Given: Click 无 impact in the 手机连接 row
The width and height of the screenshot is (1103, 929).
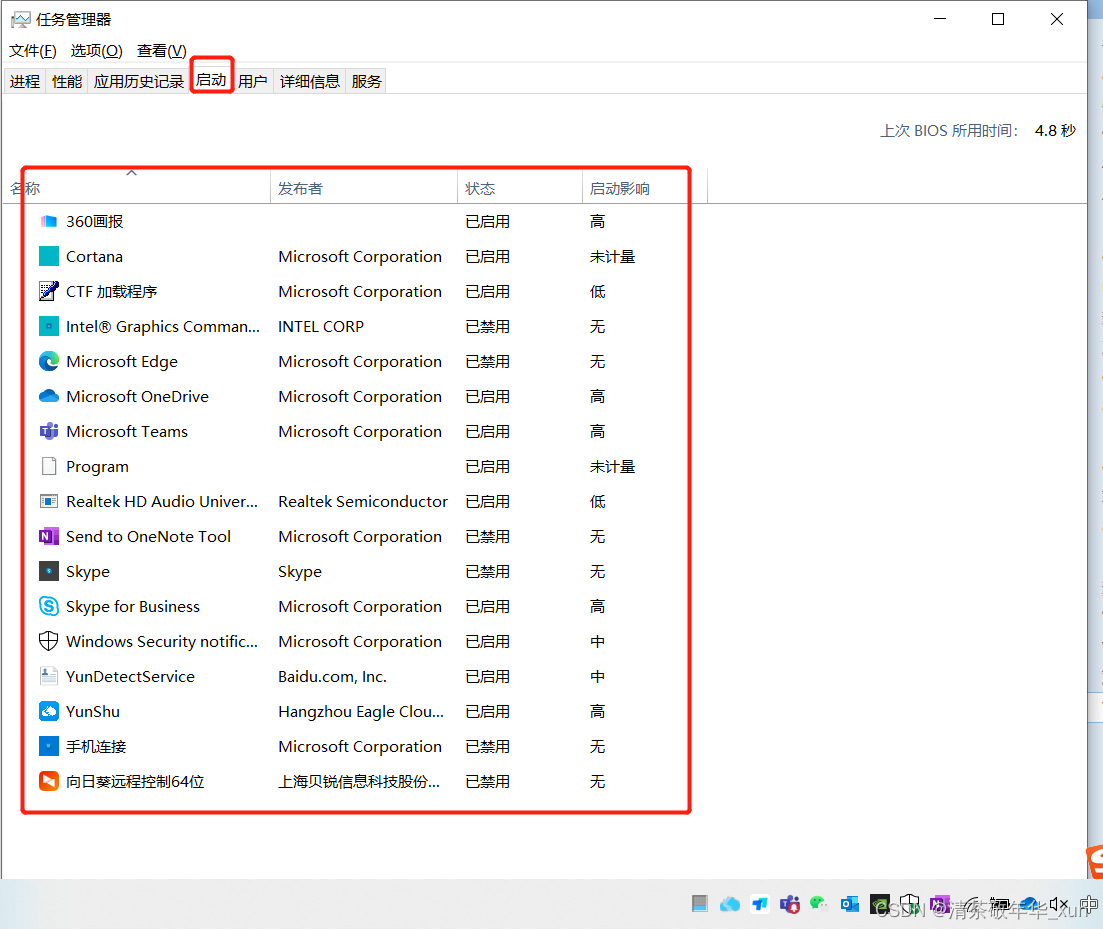Looking at the screenshot, I should (x=597, y=747).
